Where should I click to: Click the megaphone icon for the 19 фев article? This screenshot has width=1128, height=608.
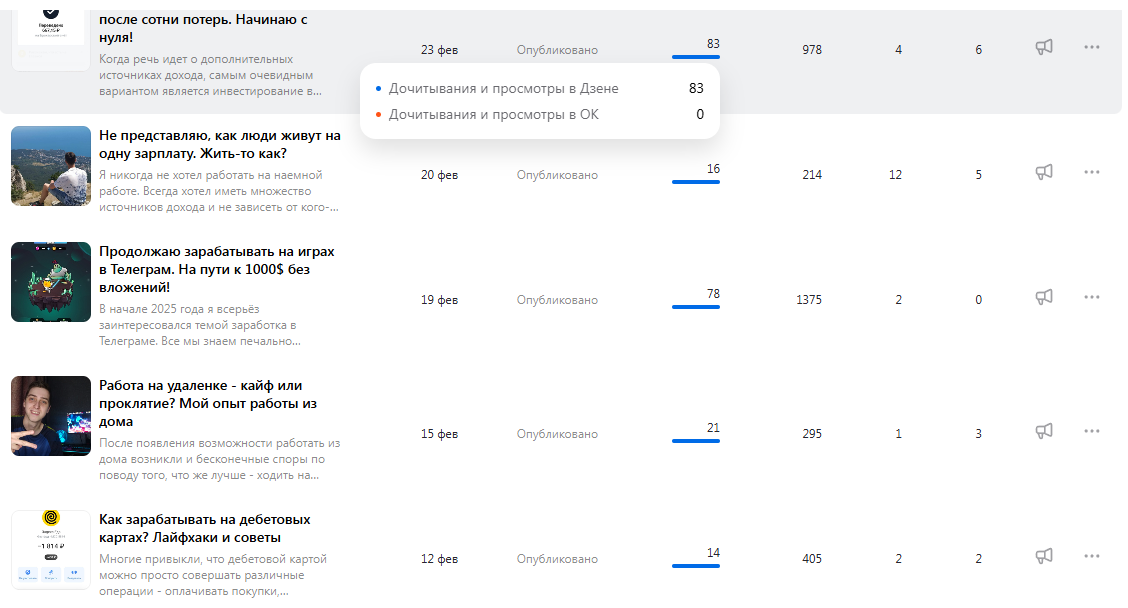coord(1044,297)
